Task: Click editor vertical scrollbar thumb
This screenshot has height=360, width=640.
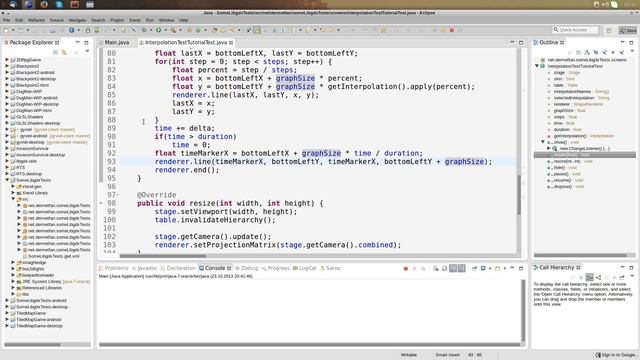Action: (x=519, y=195)
